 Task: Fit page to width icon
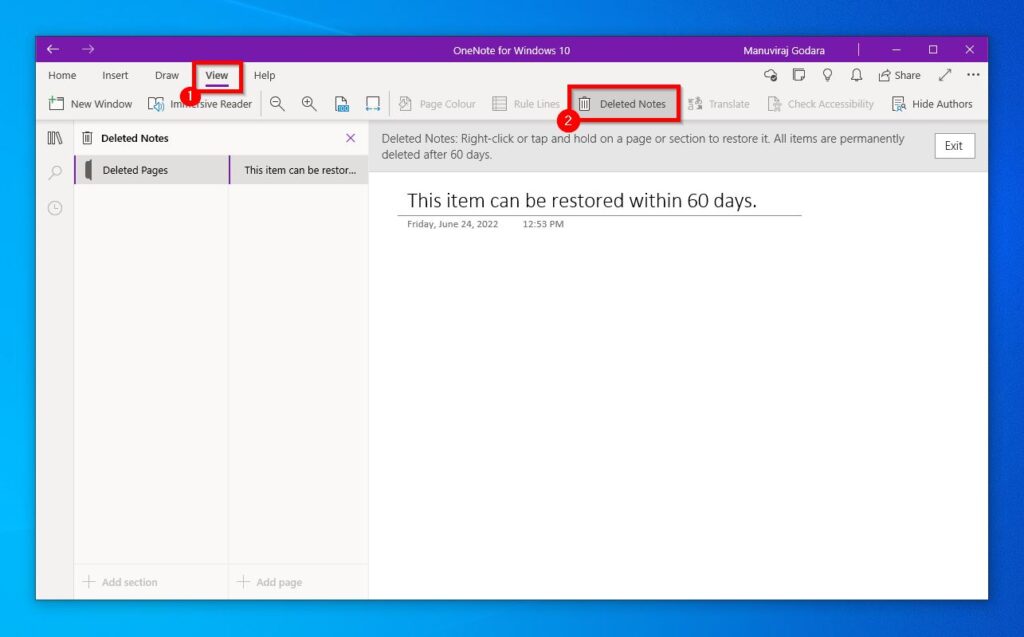pyautogui.click(x=372, y=104)
